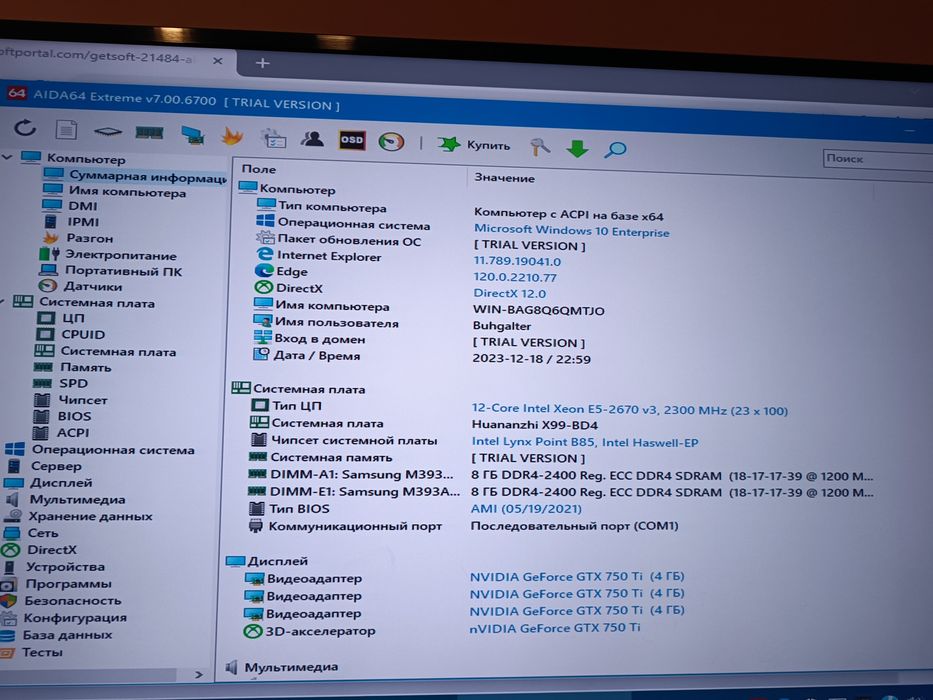Open the Конфигурация tree category

[64, 618]
